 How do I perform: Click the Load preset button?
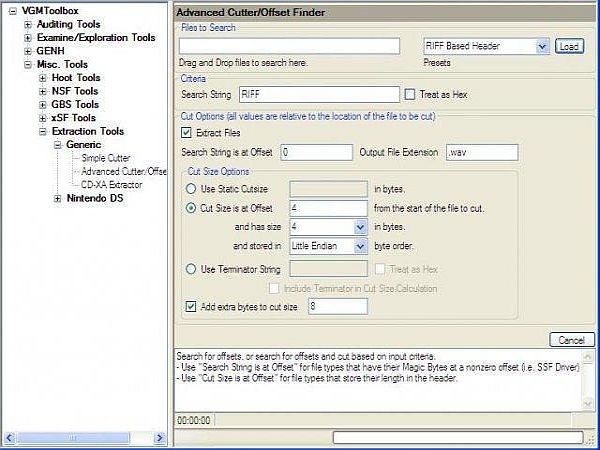click(569, 46)
